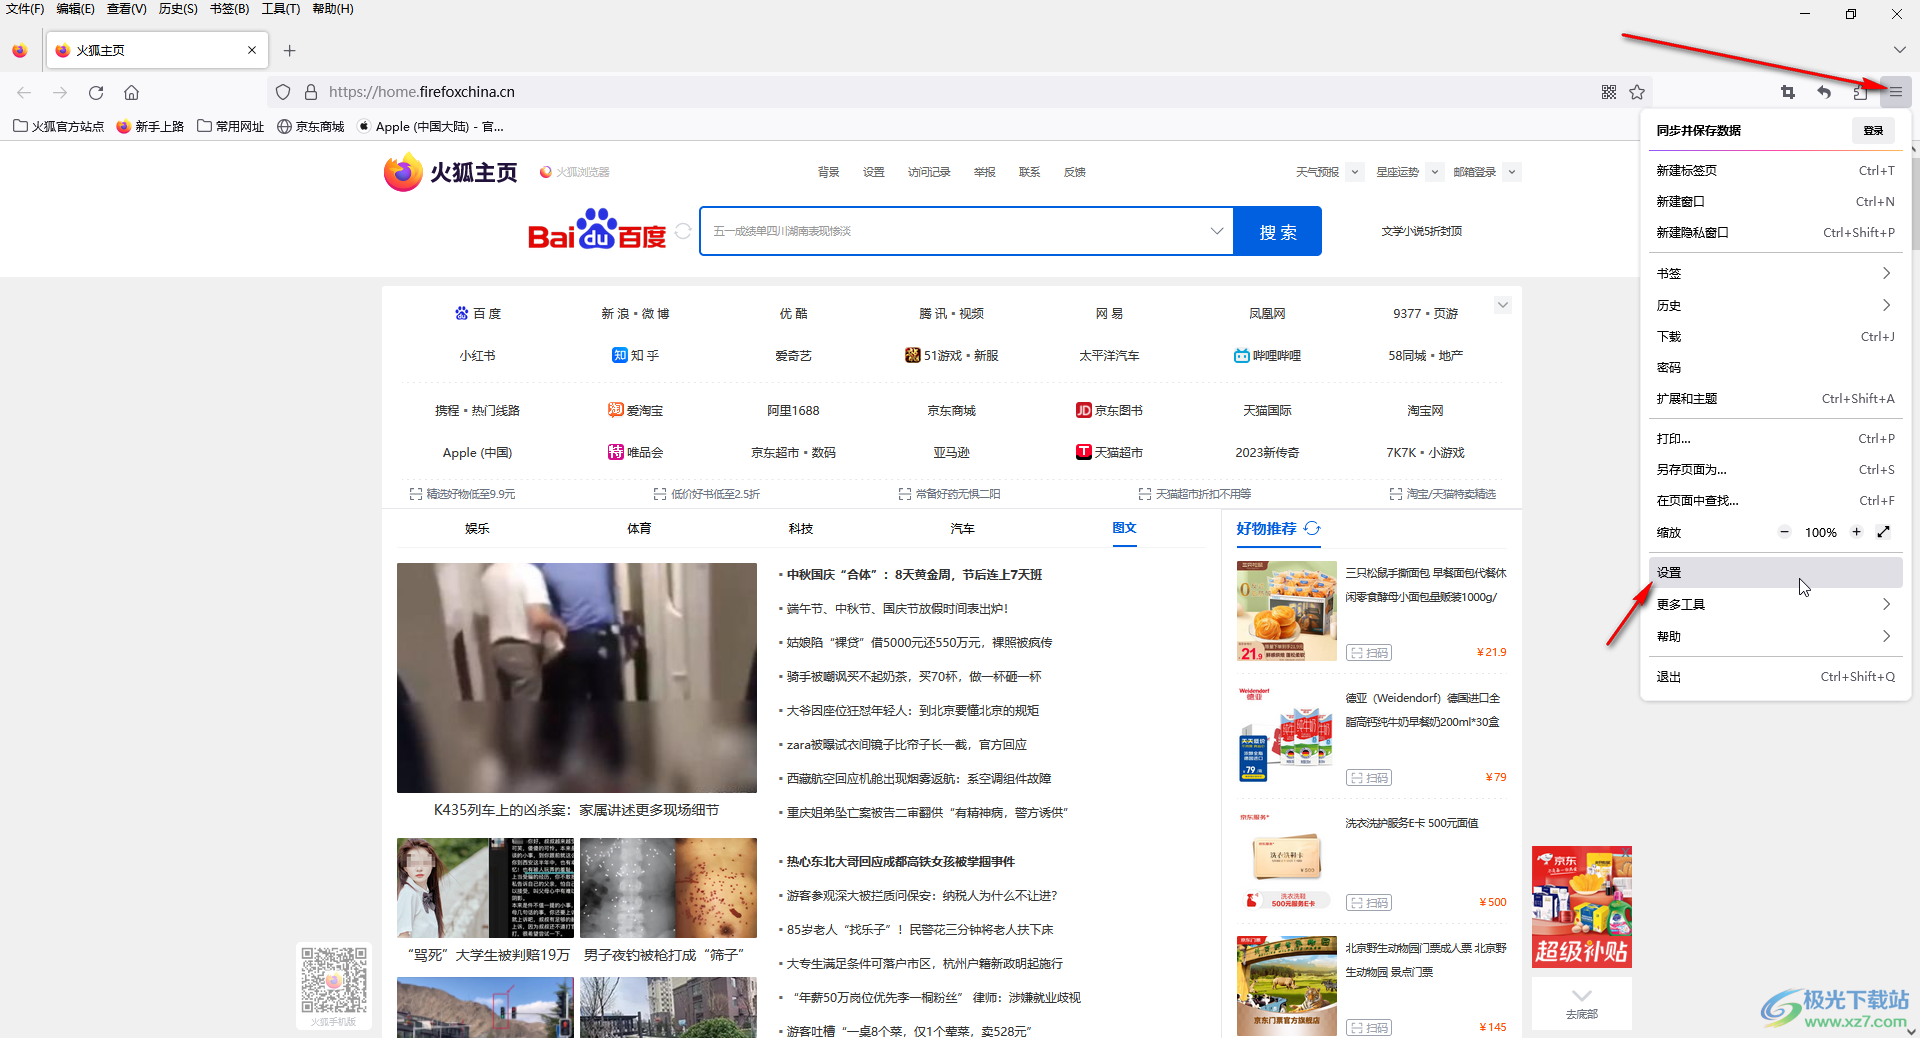Refresh the 好物推荐 recommendations
This screenshot has height=1038, width=1920.
1312,528
